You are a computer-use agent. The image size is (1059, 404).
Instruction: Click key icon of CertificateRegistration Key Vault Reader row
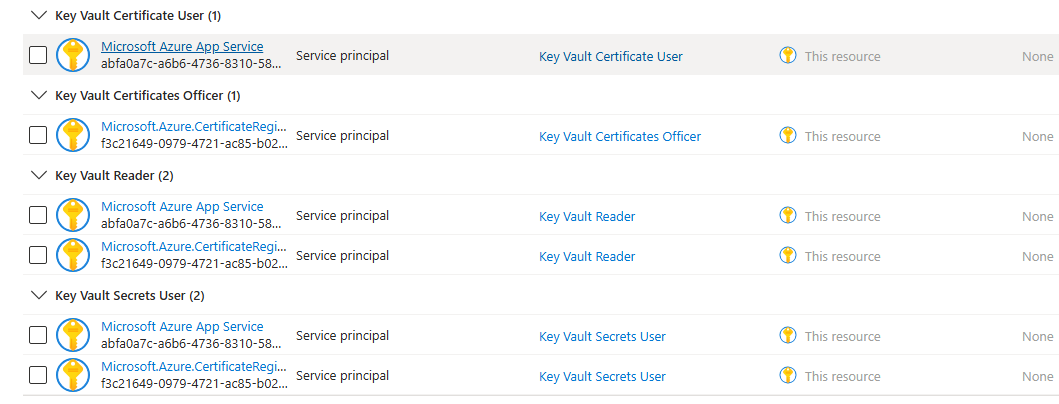[x=73, y=255]
